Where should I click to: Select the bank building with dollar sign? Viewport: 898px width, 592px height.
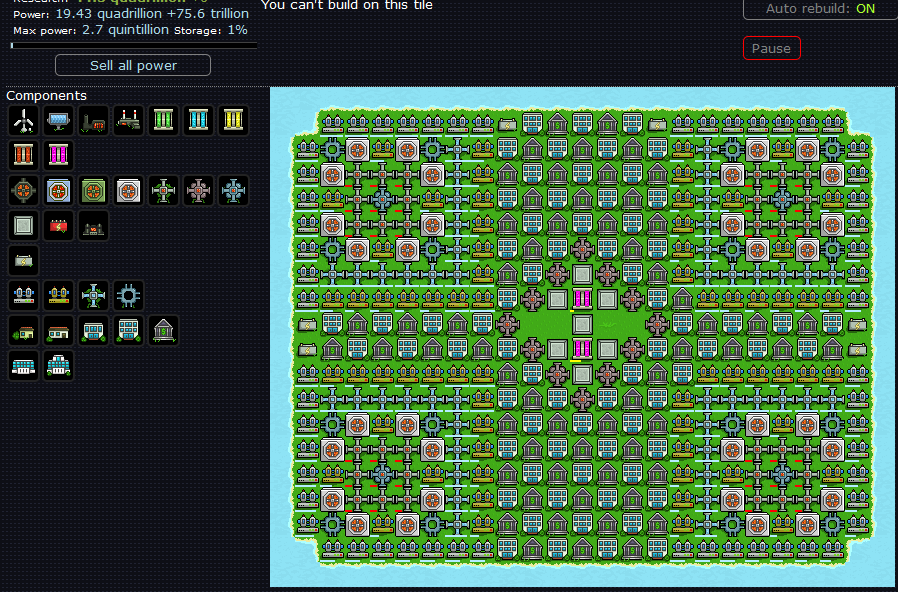click(163, 331)
